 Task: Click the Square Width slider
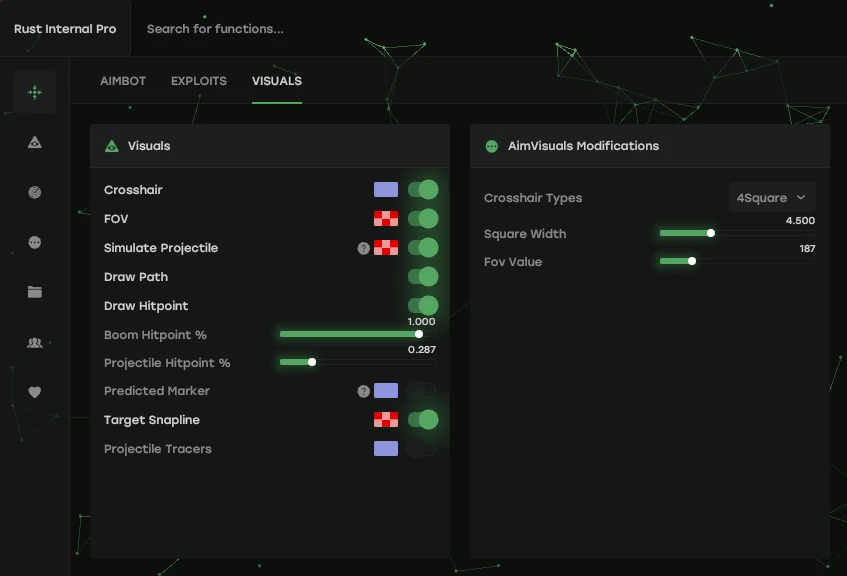pyautogui.click(x=737, y=233)
